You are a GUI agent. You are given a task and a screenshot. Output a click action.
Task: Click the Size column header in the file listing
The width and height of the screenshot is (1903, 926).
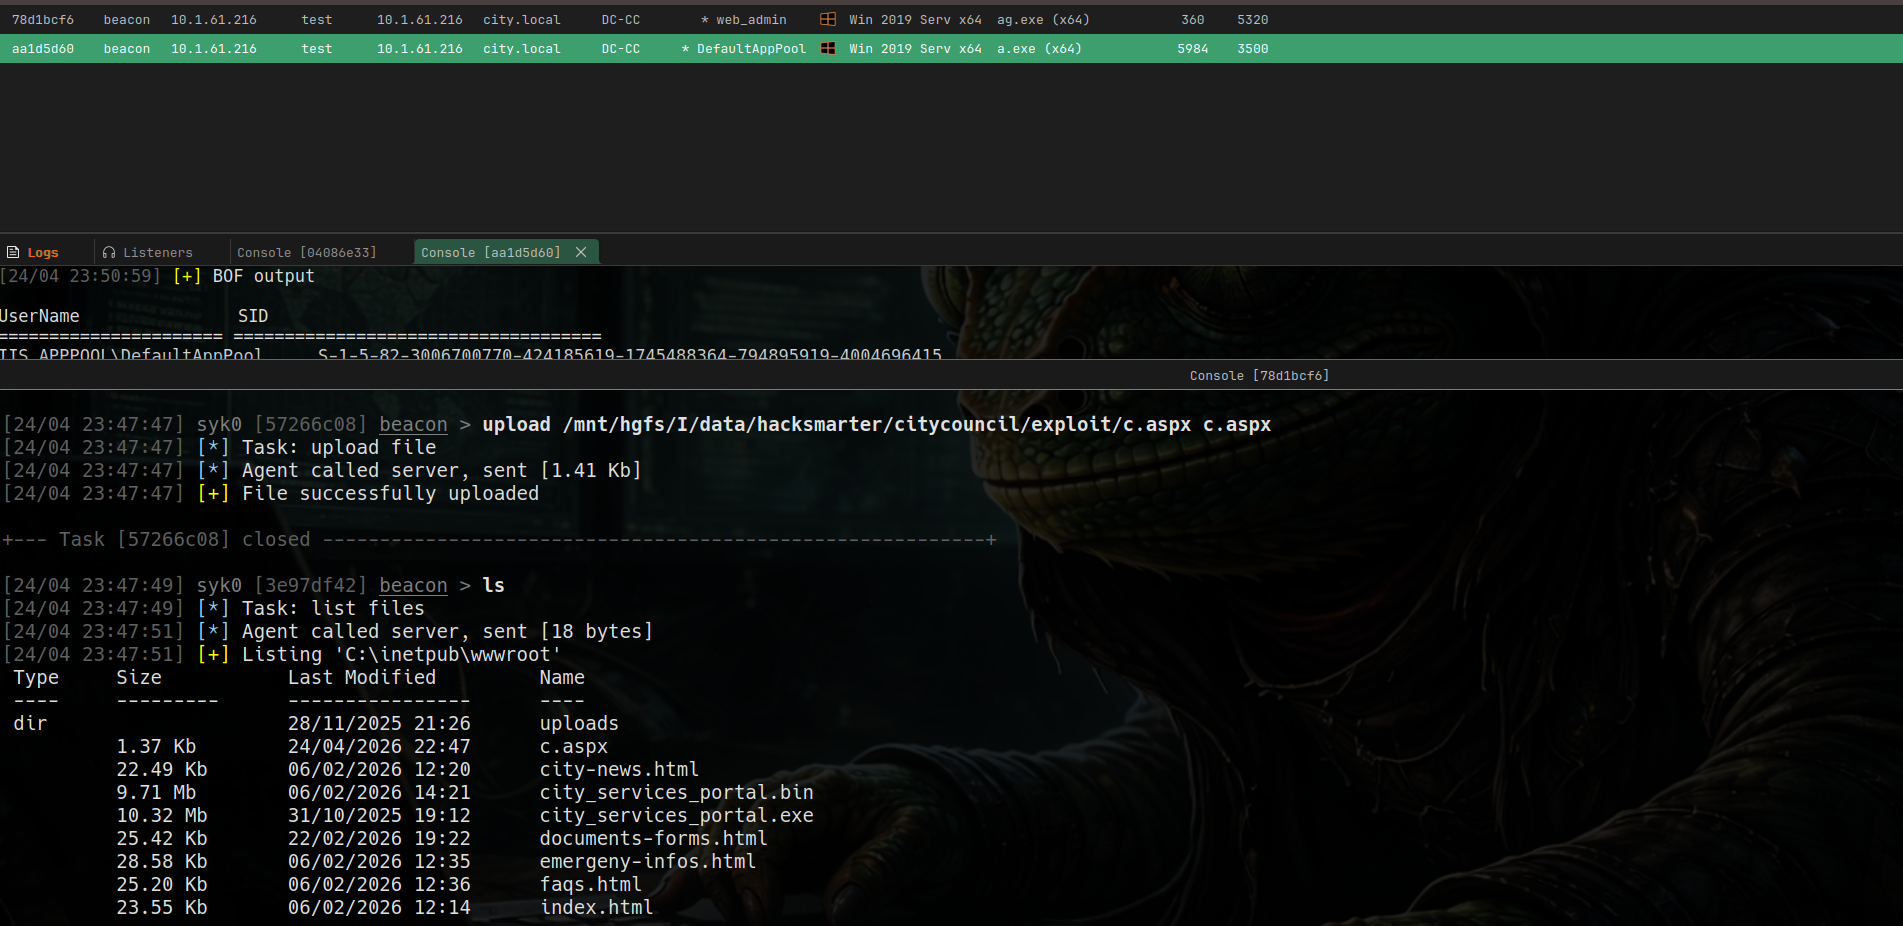(x=139, y=677)
